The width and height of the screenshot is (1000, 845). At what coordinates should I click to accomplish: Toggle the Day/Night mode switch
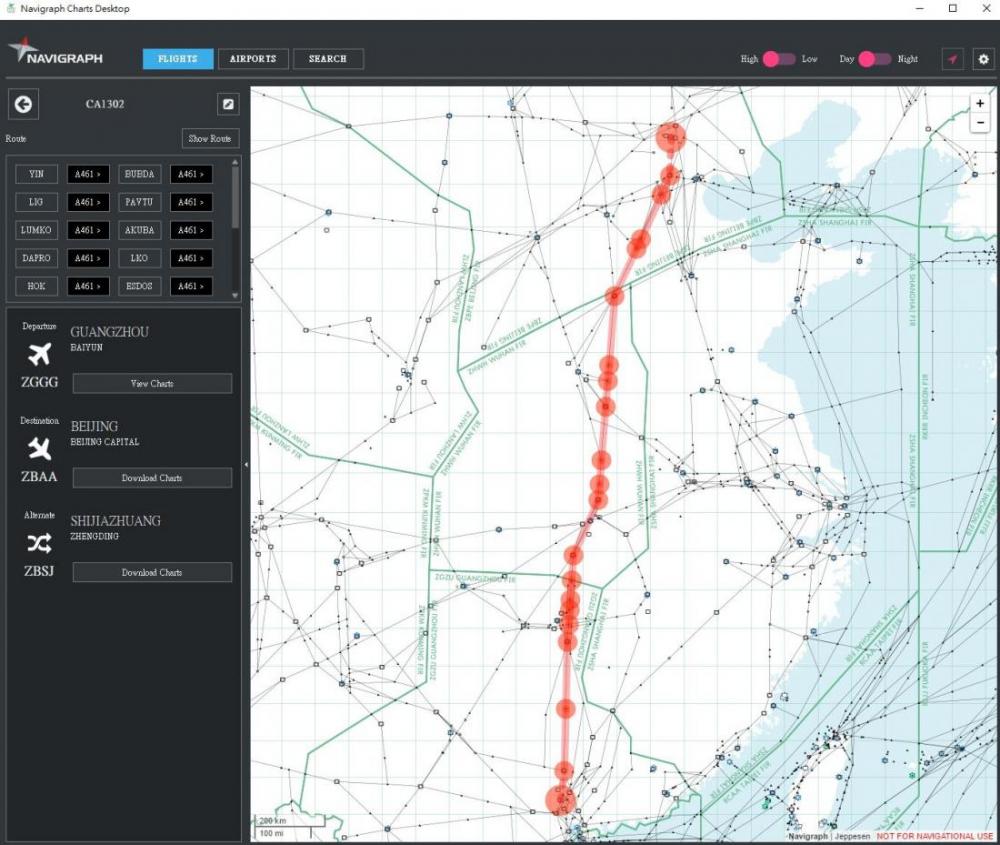point(875,59)
